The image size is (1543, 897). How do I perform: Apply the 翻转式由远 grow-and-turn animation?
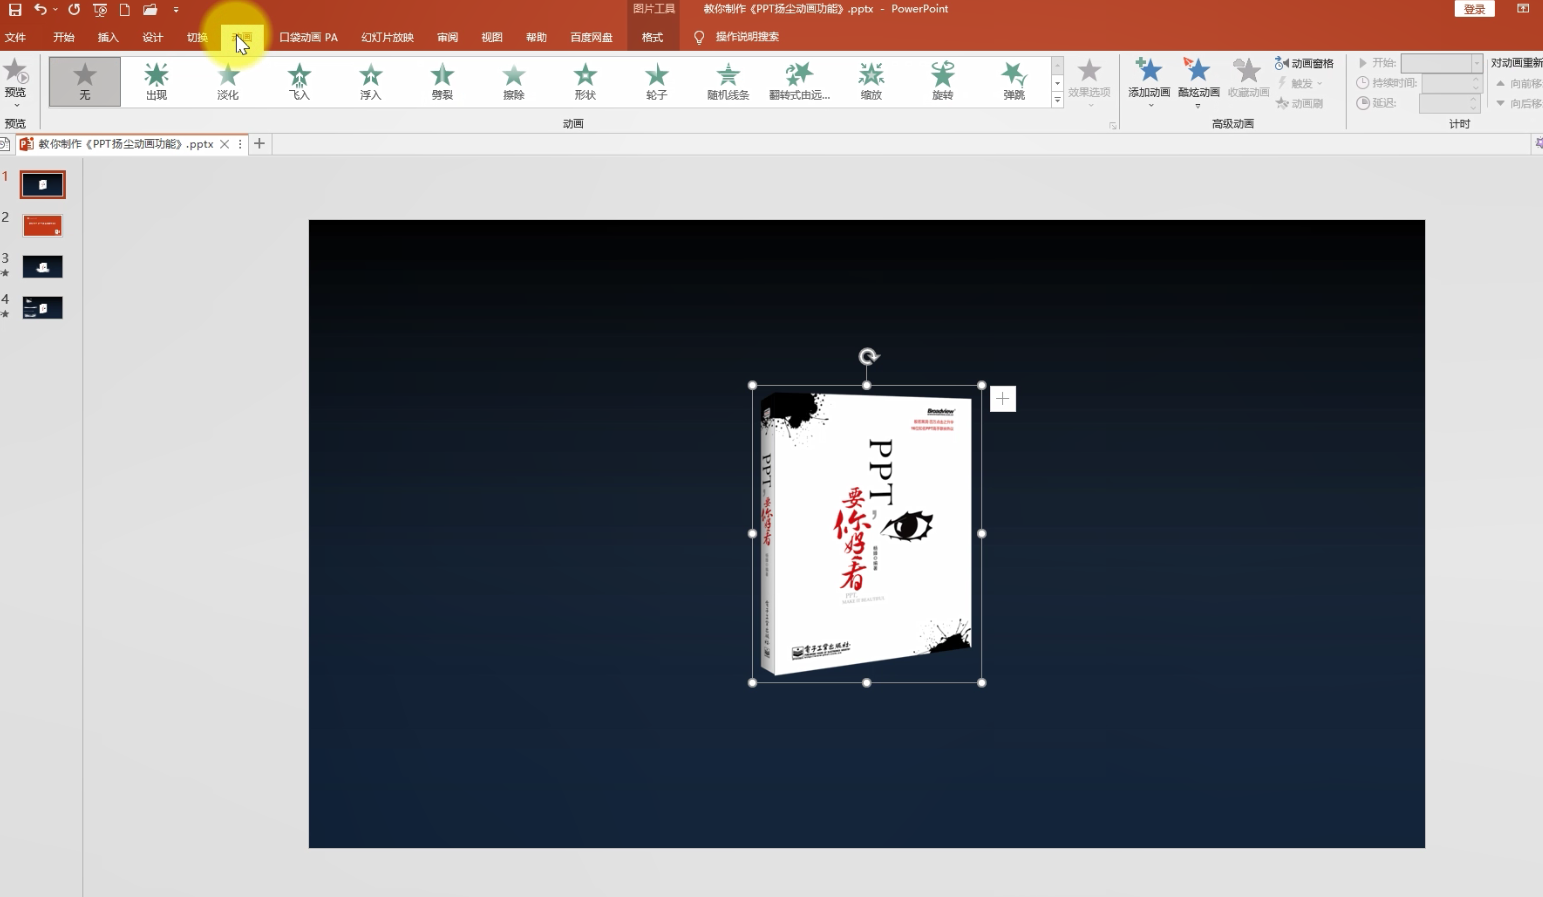click(799, 81)
